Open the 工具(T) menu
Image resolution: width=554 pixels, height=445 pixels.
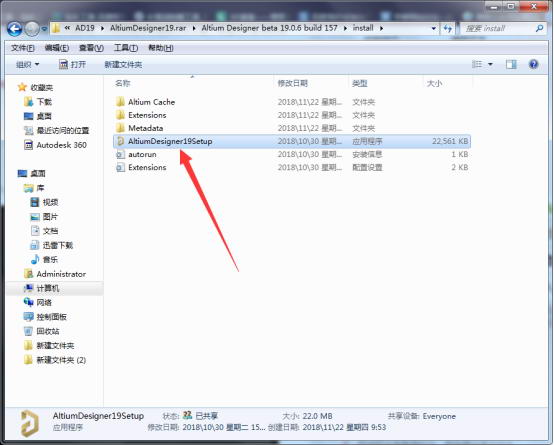click(x=126, y=48)
